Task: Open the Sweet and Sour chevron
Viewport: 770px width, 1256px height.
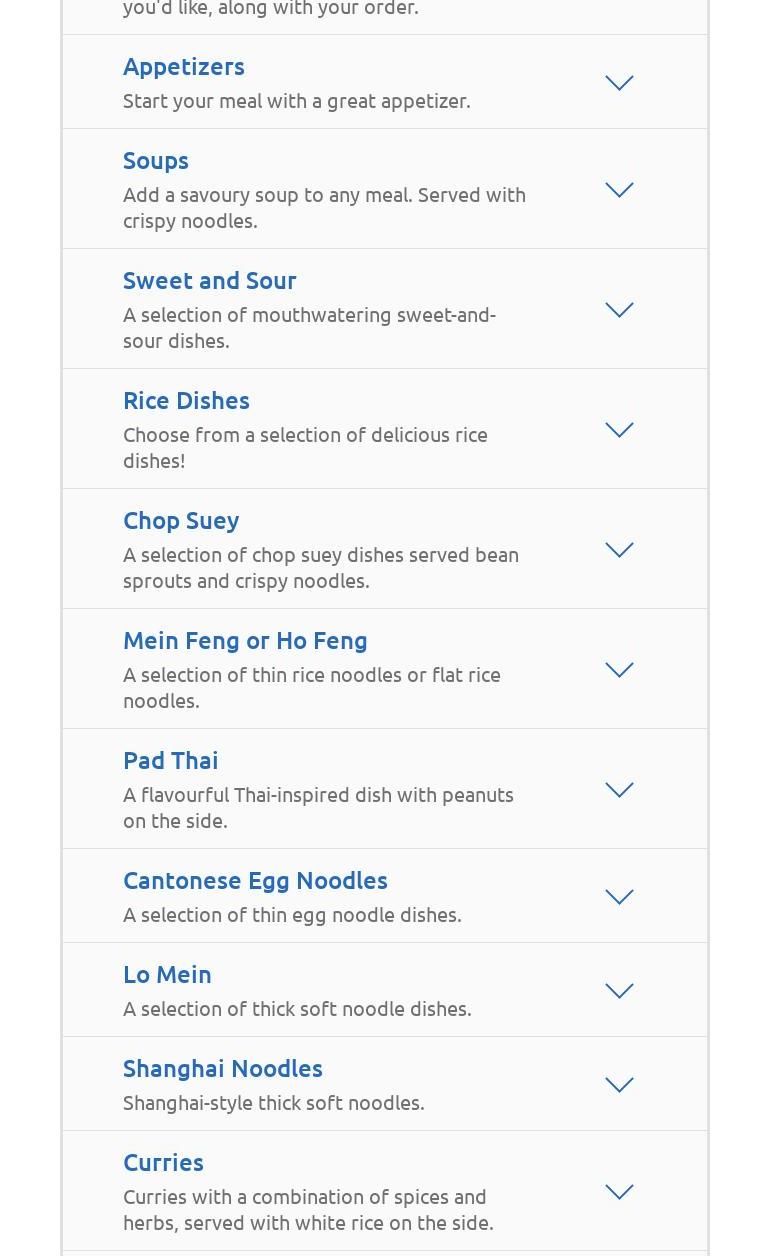Action: coord(619,310)
